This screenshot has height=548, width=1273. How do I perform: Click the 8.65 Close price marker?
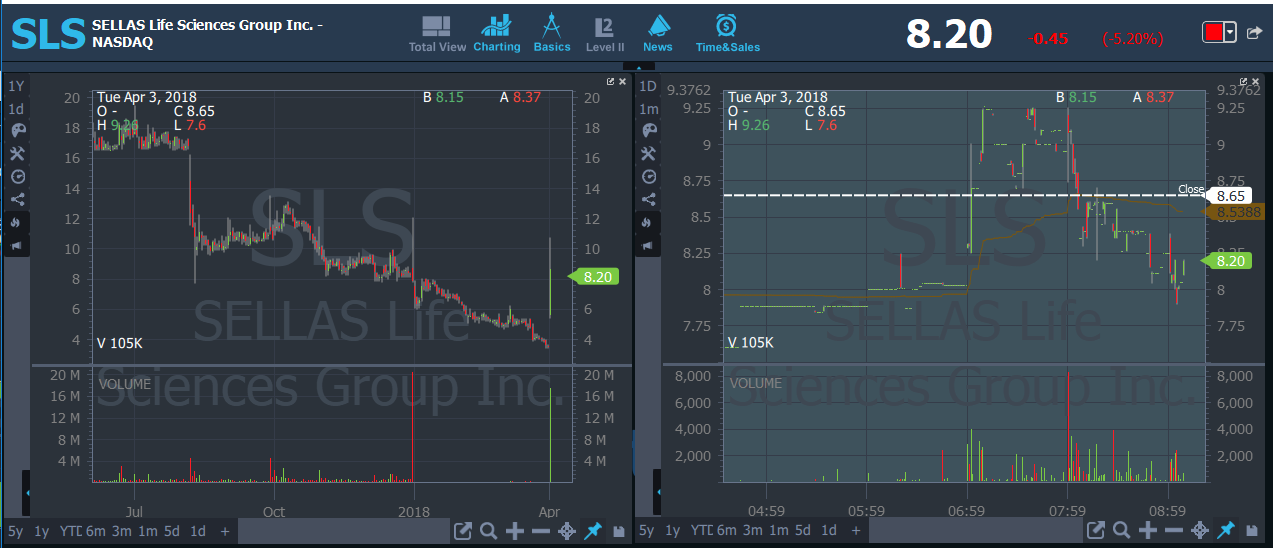pos(1229,196)
